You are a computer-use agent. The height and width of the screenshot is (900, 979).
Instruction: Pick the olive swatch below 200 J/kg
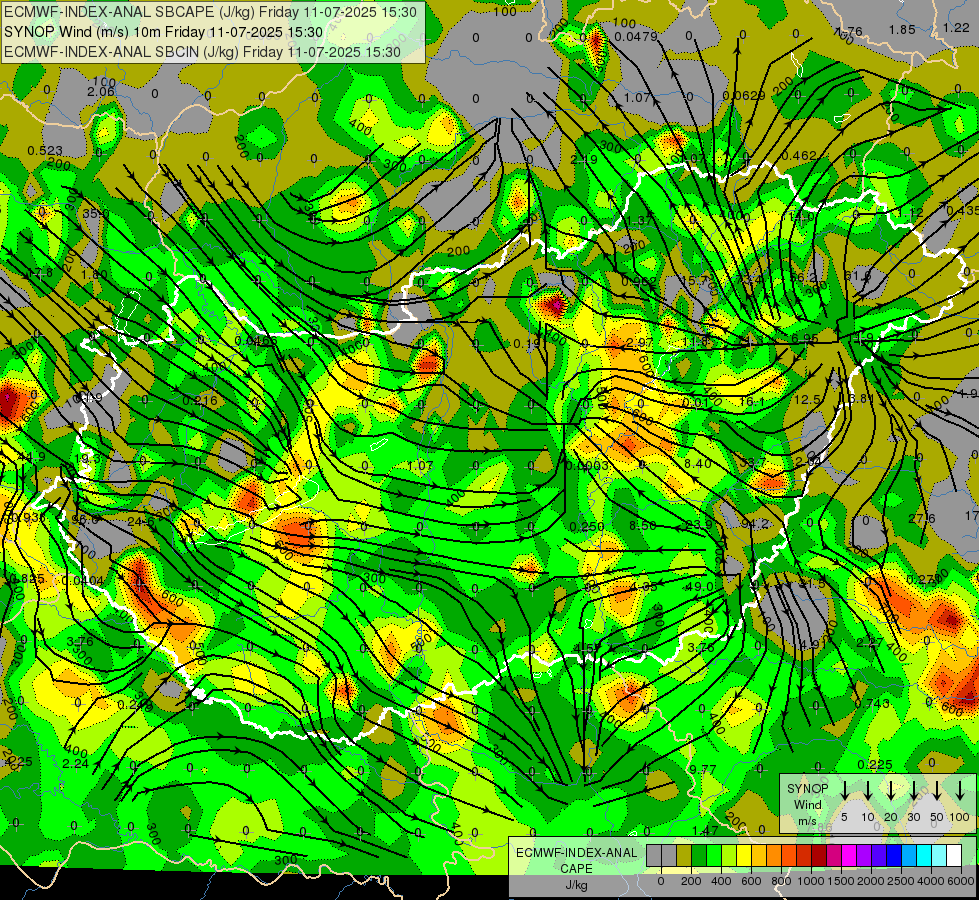coord(684,855)
